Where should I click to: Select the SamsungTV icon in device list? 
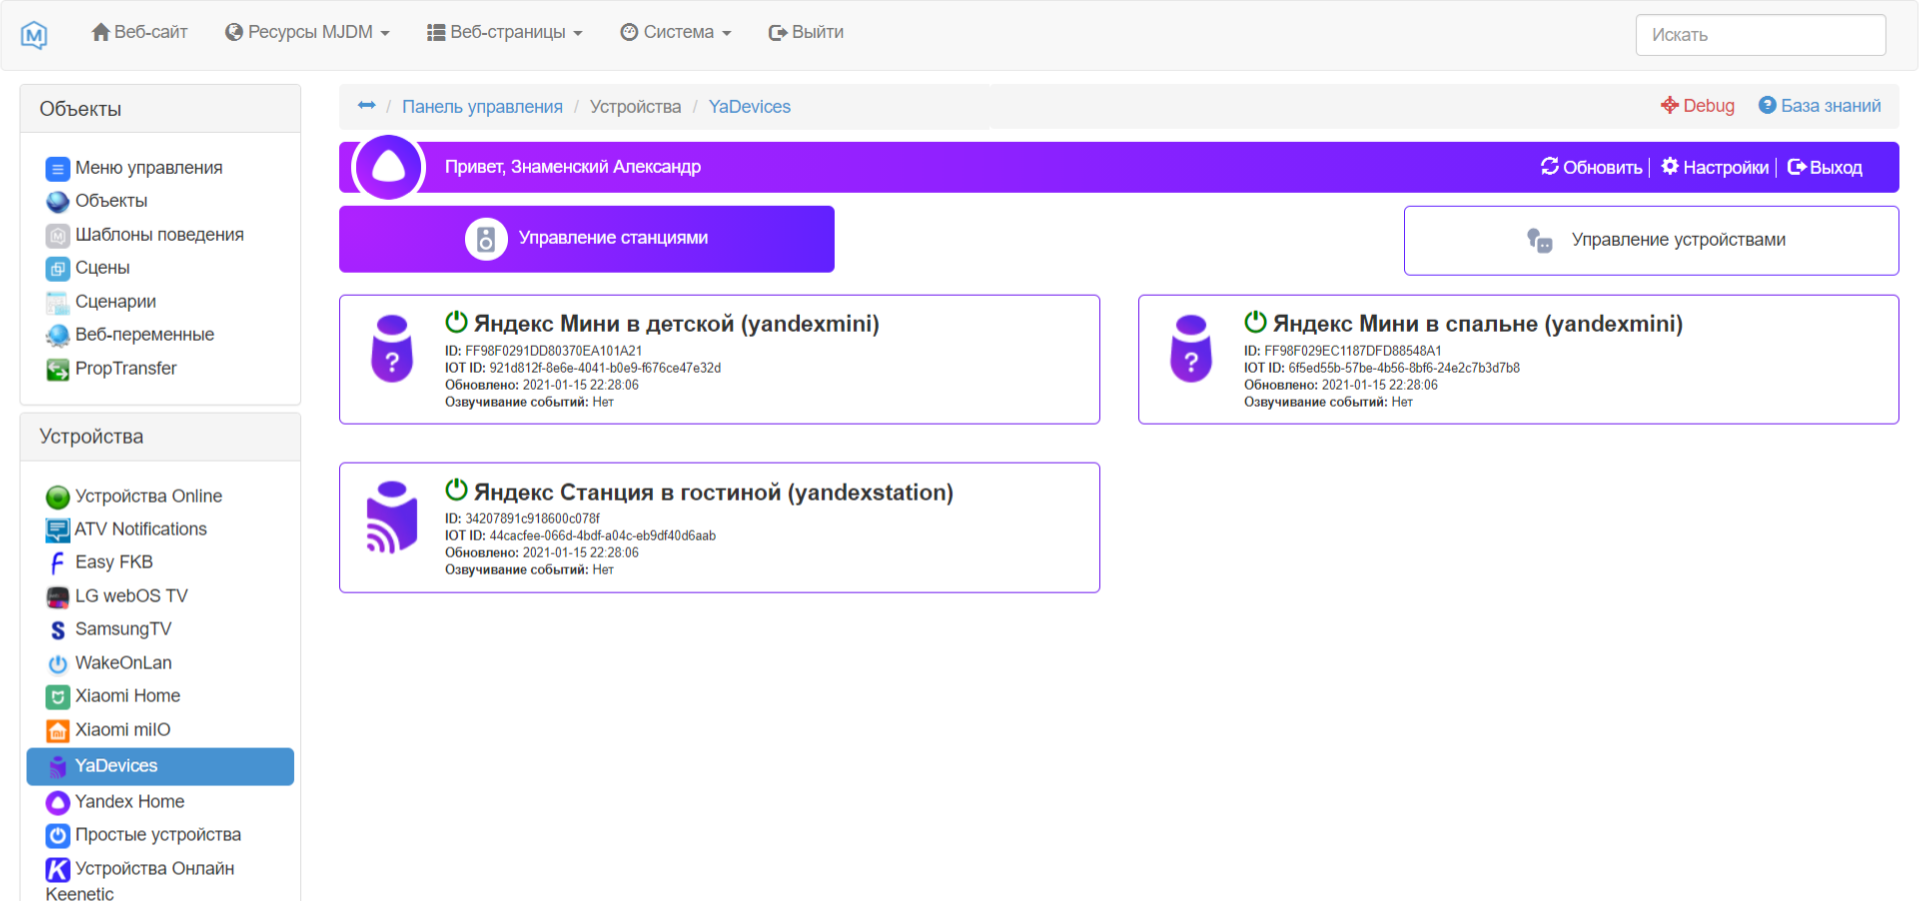tap(57, 629)
